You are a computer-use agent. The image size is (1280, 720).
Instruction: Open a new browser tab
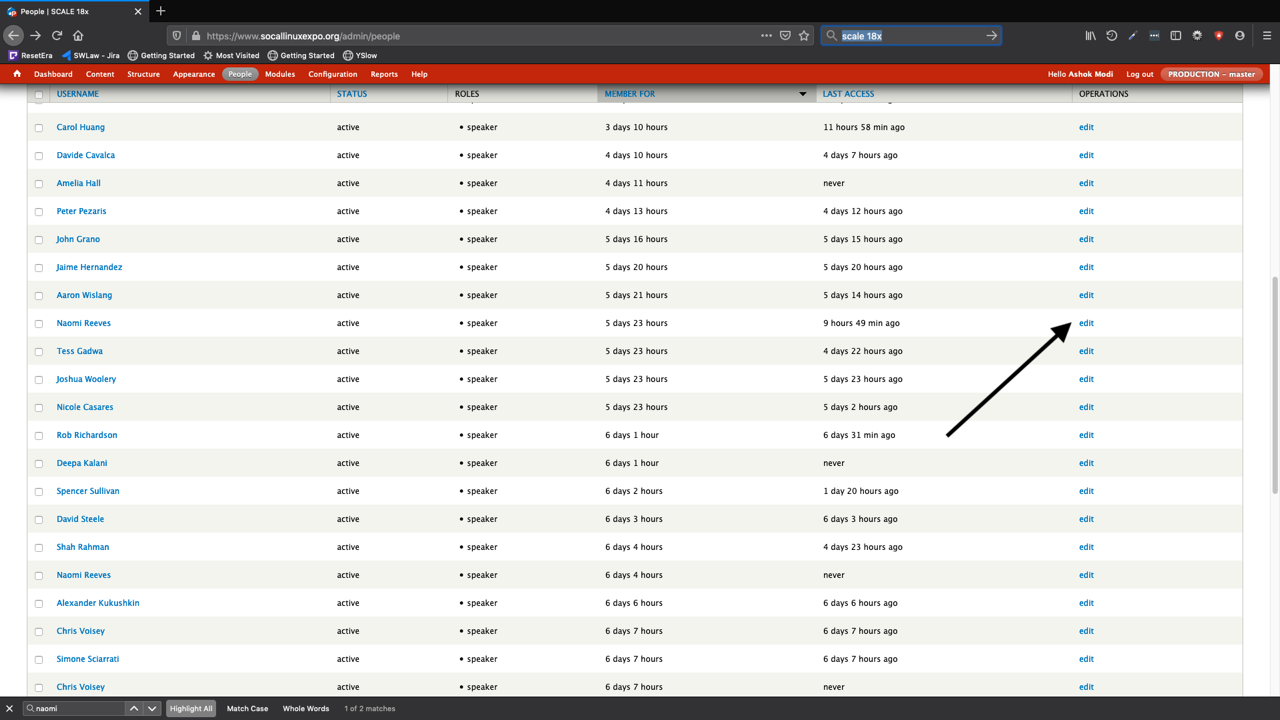(x=161, y=11)
